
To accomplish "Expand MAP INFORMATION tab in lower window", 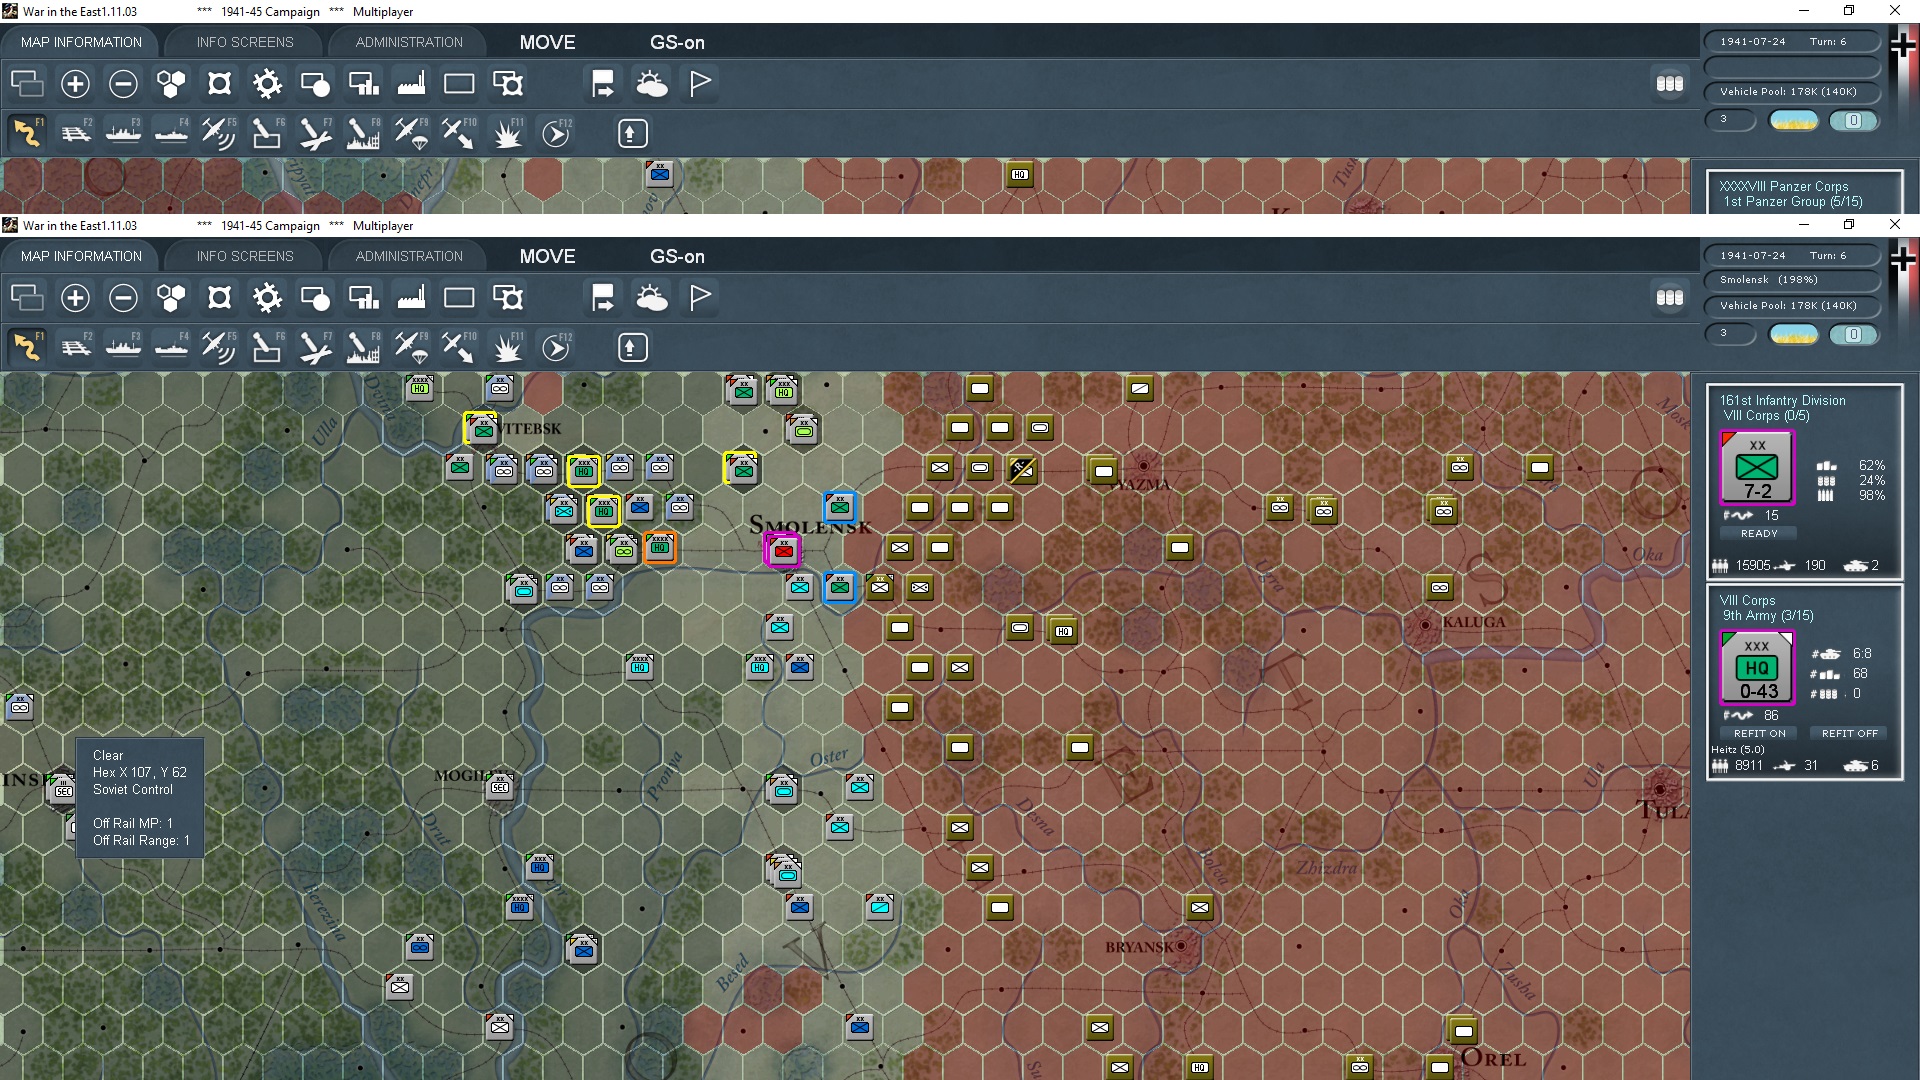I will tap(81, 256).
